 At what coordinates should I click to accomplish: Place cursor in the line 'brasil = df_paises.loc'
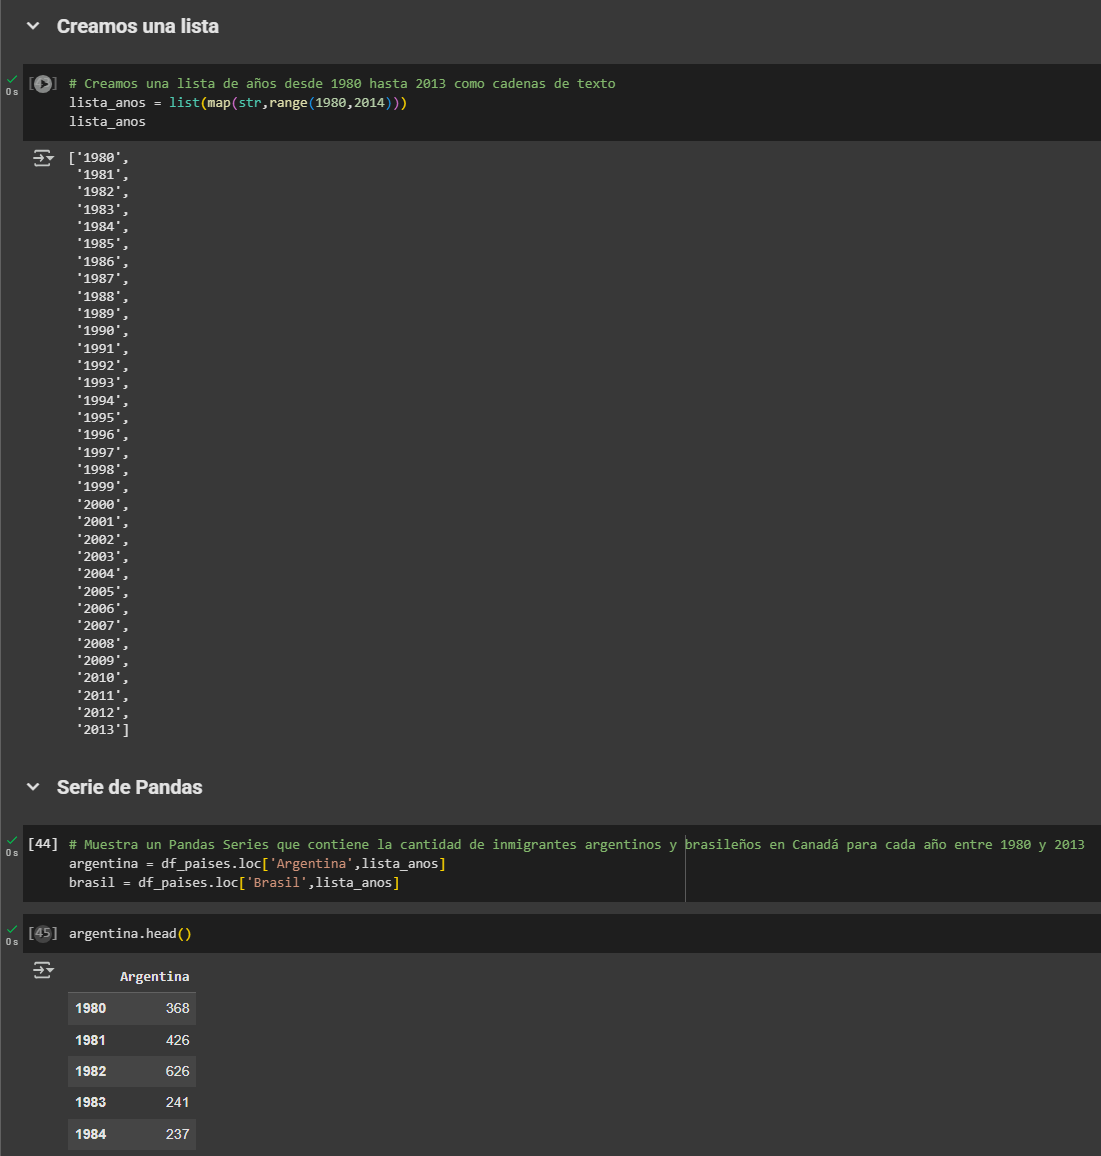[x=234, y=882]
